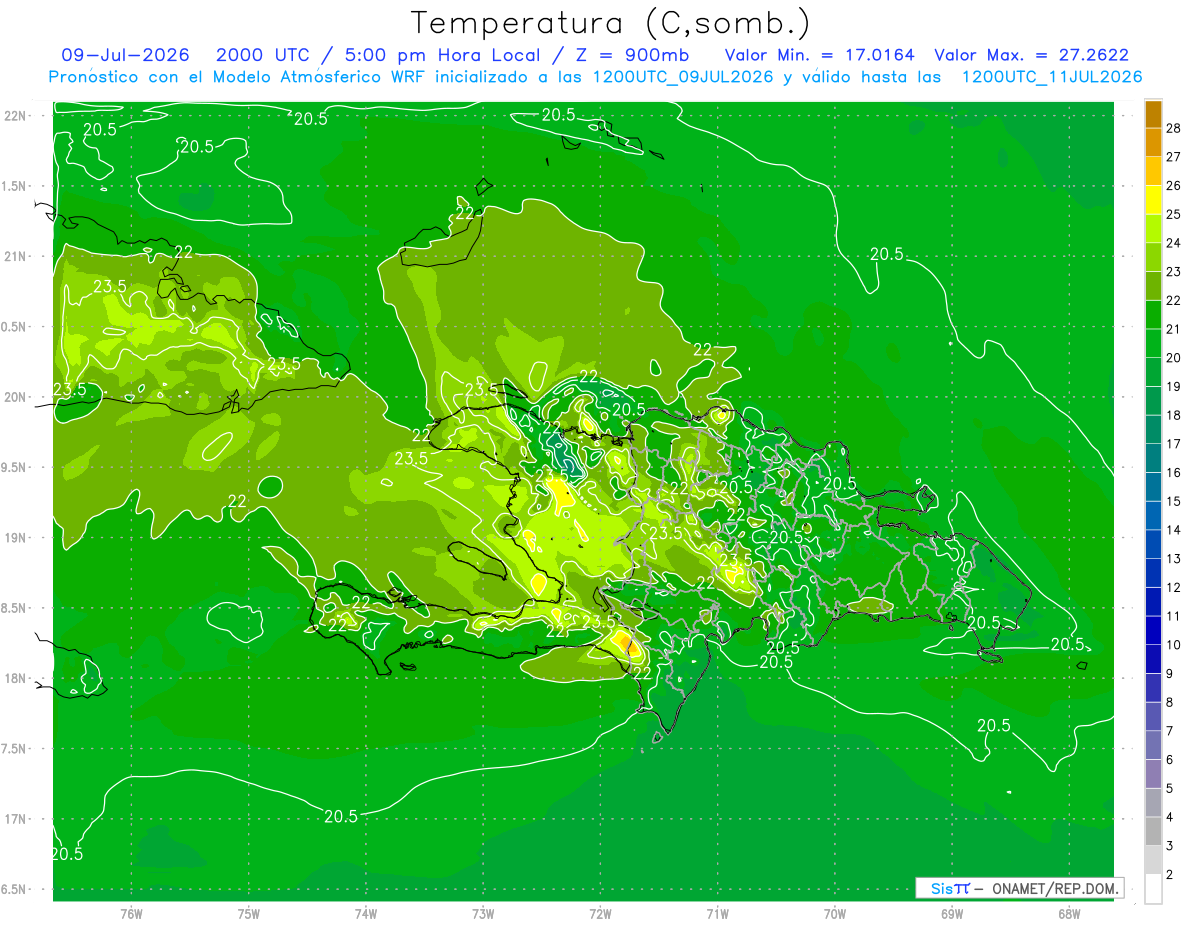Click the 'Valor Min. = 17.0164' text
Viewport: 1200px width, 927px height.
(x=820, y=55)
